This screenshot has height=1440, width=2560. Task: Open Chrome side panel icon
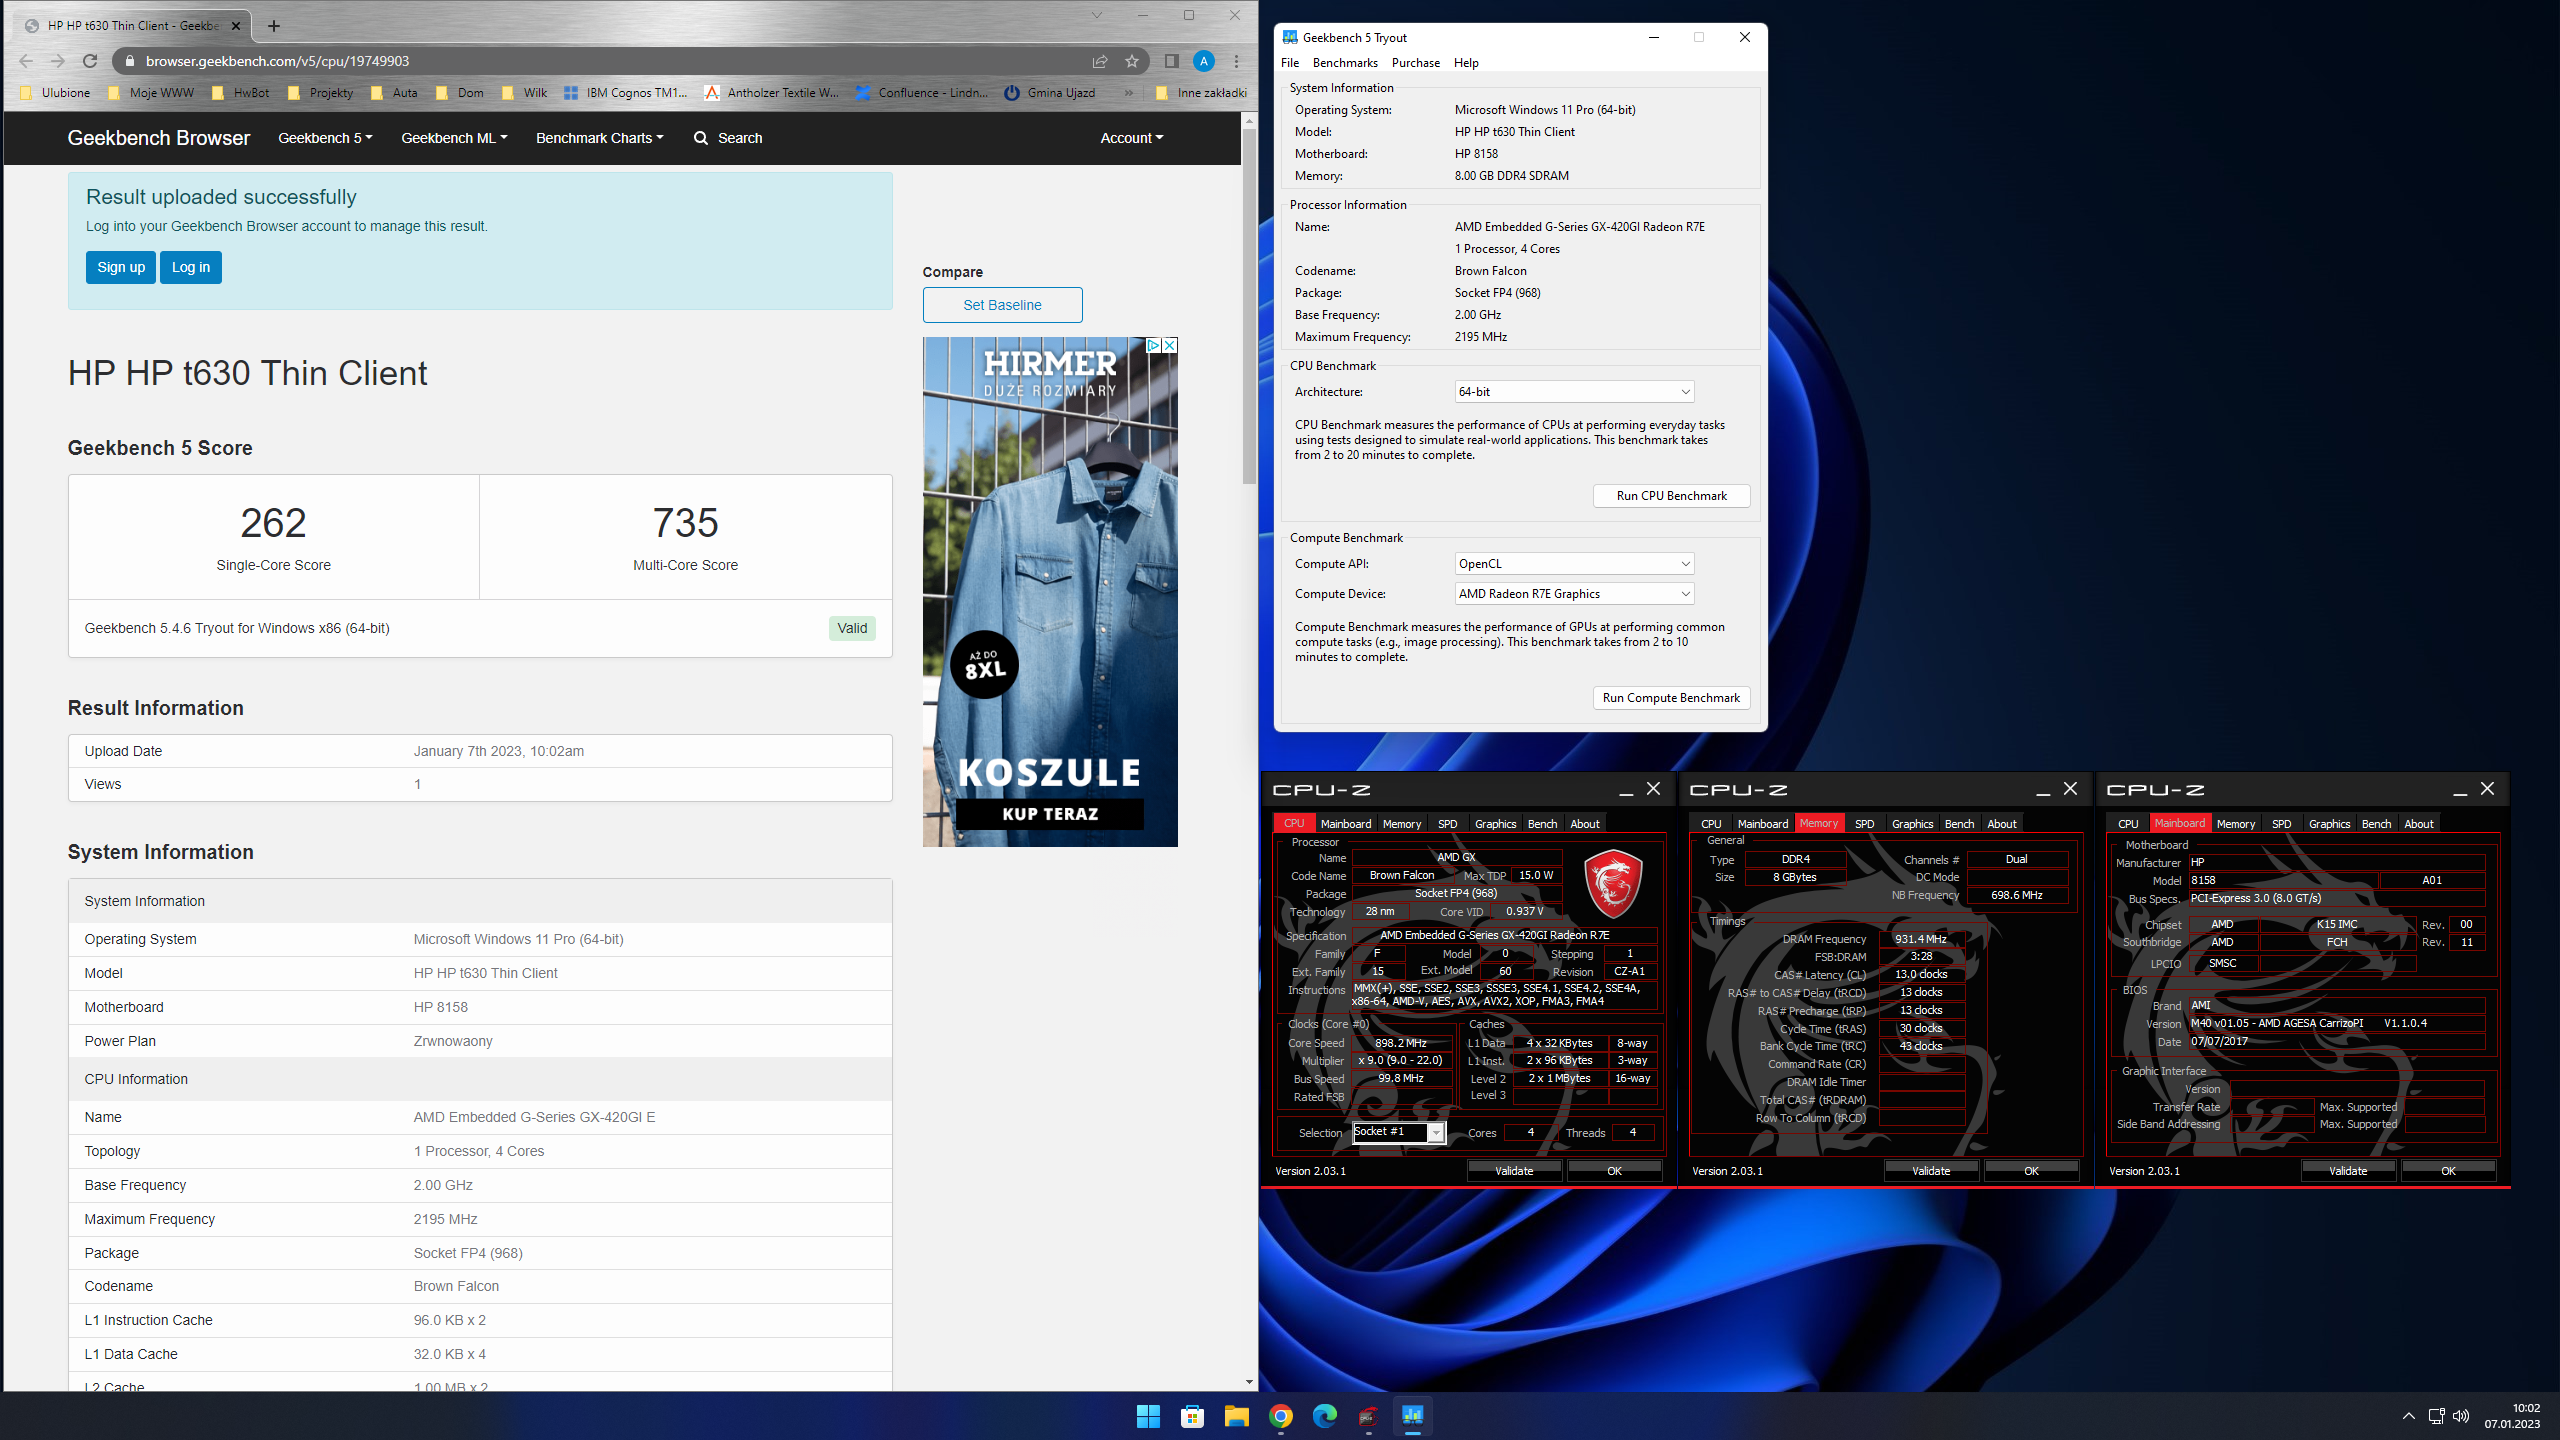(x=1171, y=61)
